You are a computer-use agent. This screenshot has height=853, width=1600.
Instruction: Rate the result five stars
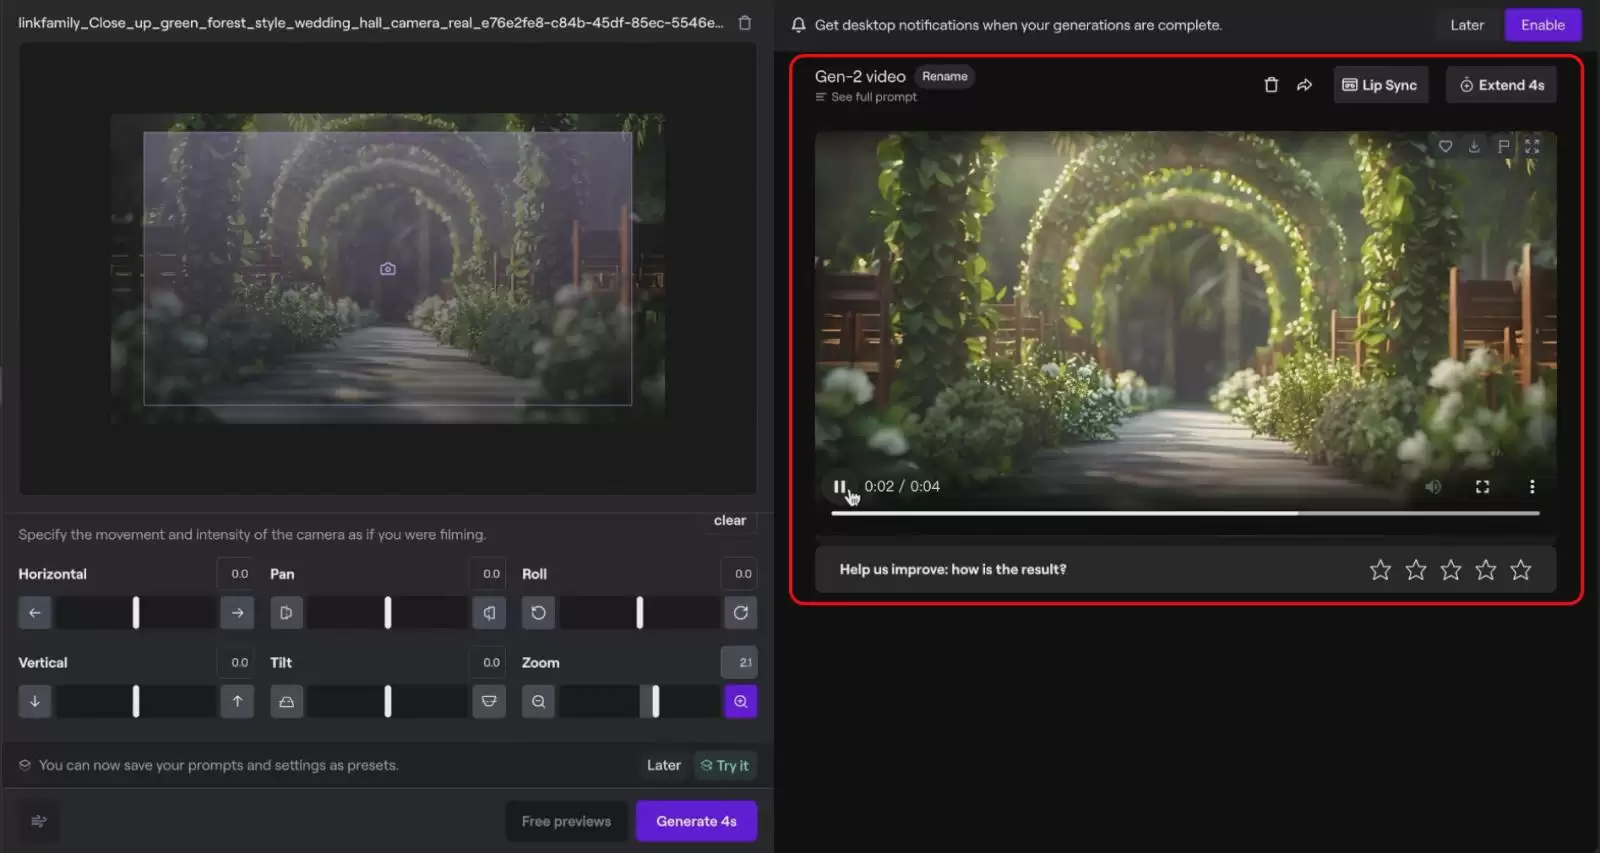[x=1521, y=570]
